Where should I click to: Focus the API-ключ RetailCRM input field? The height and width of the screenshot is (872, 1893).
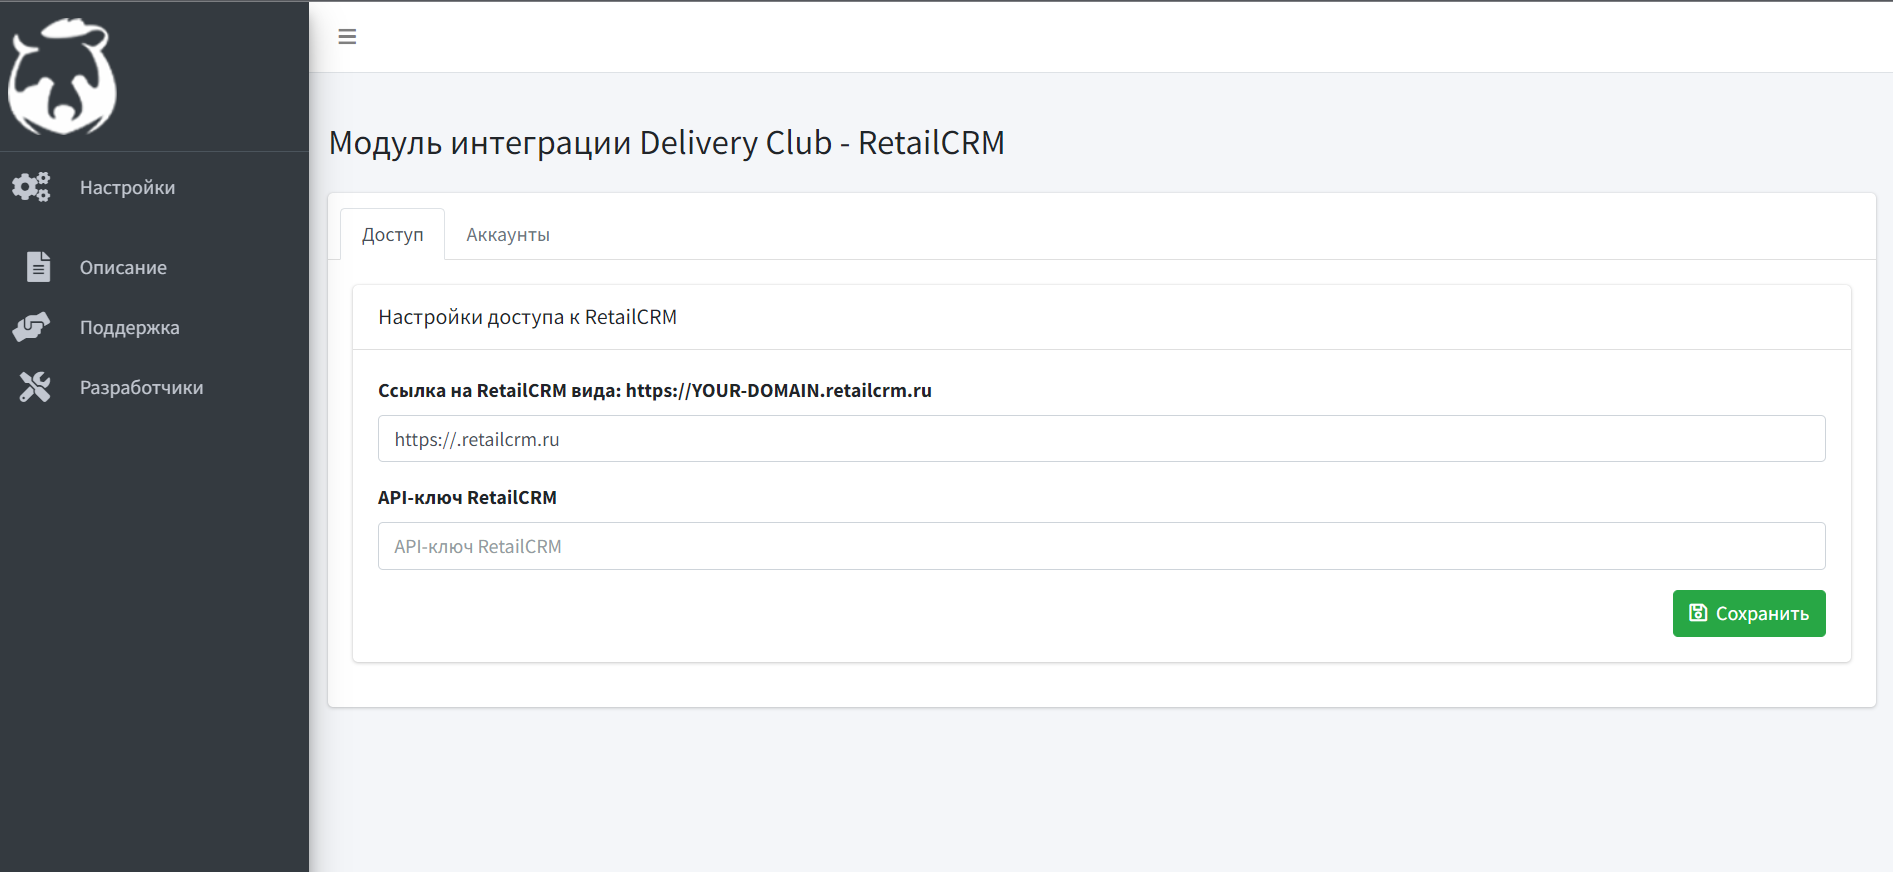(1101, 546)
